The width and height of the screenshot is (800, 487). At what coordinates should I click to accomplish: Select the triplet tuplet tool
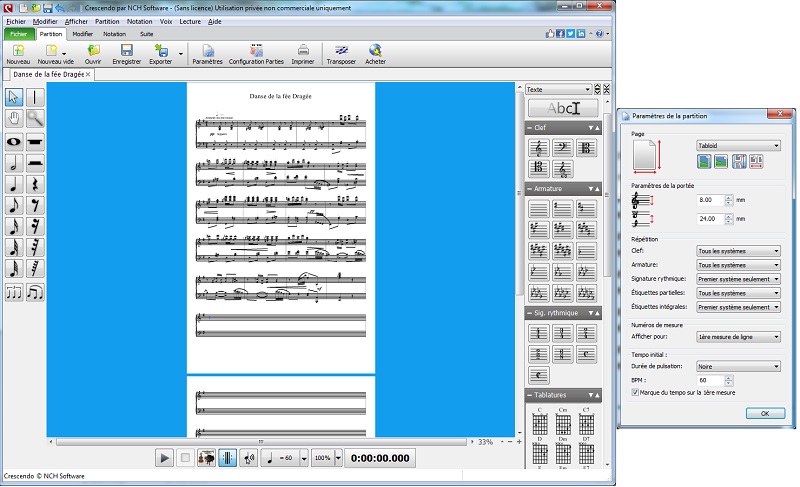14,292
